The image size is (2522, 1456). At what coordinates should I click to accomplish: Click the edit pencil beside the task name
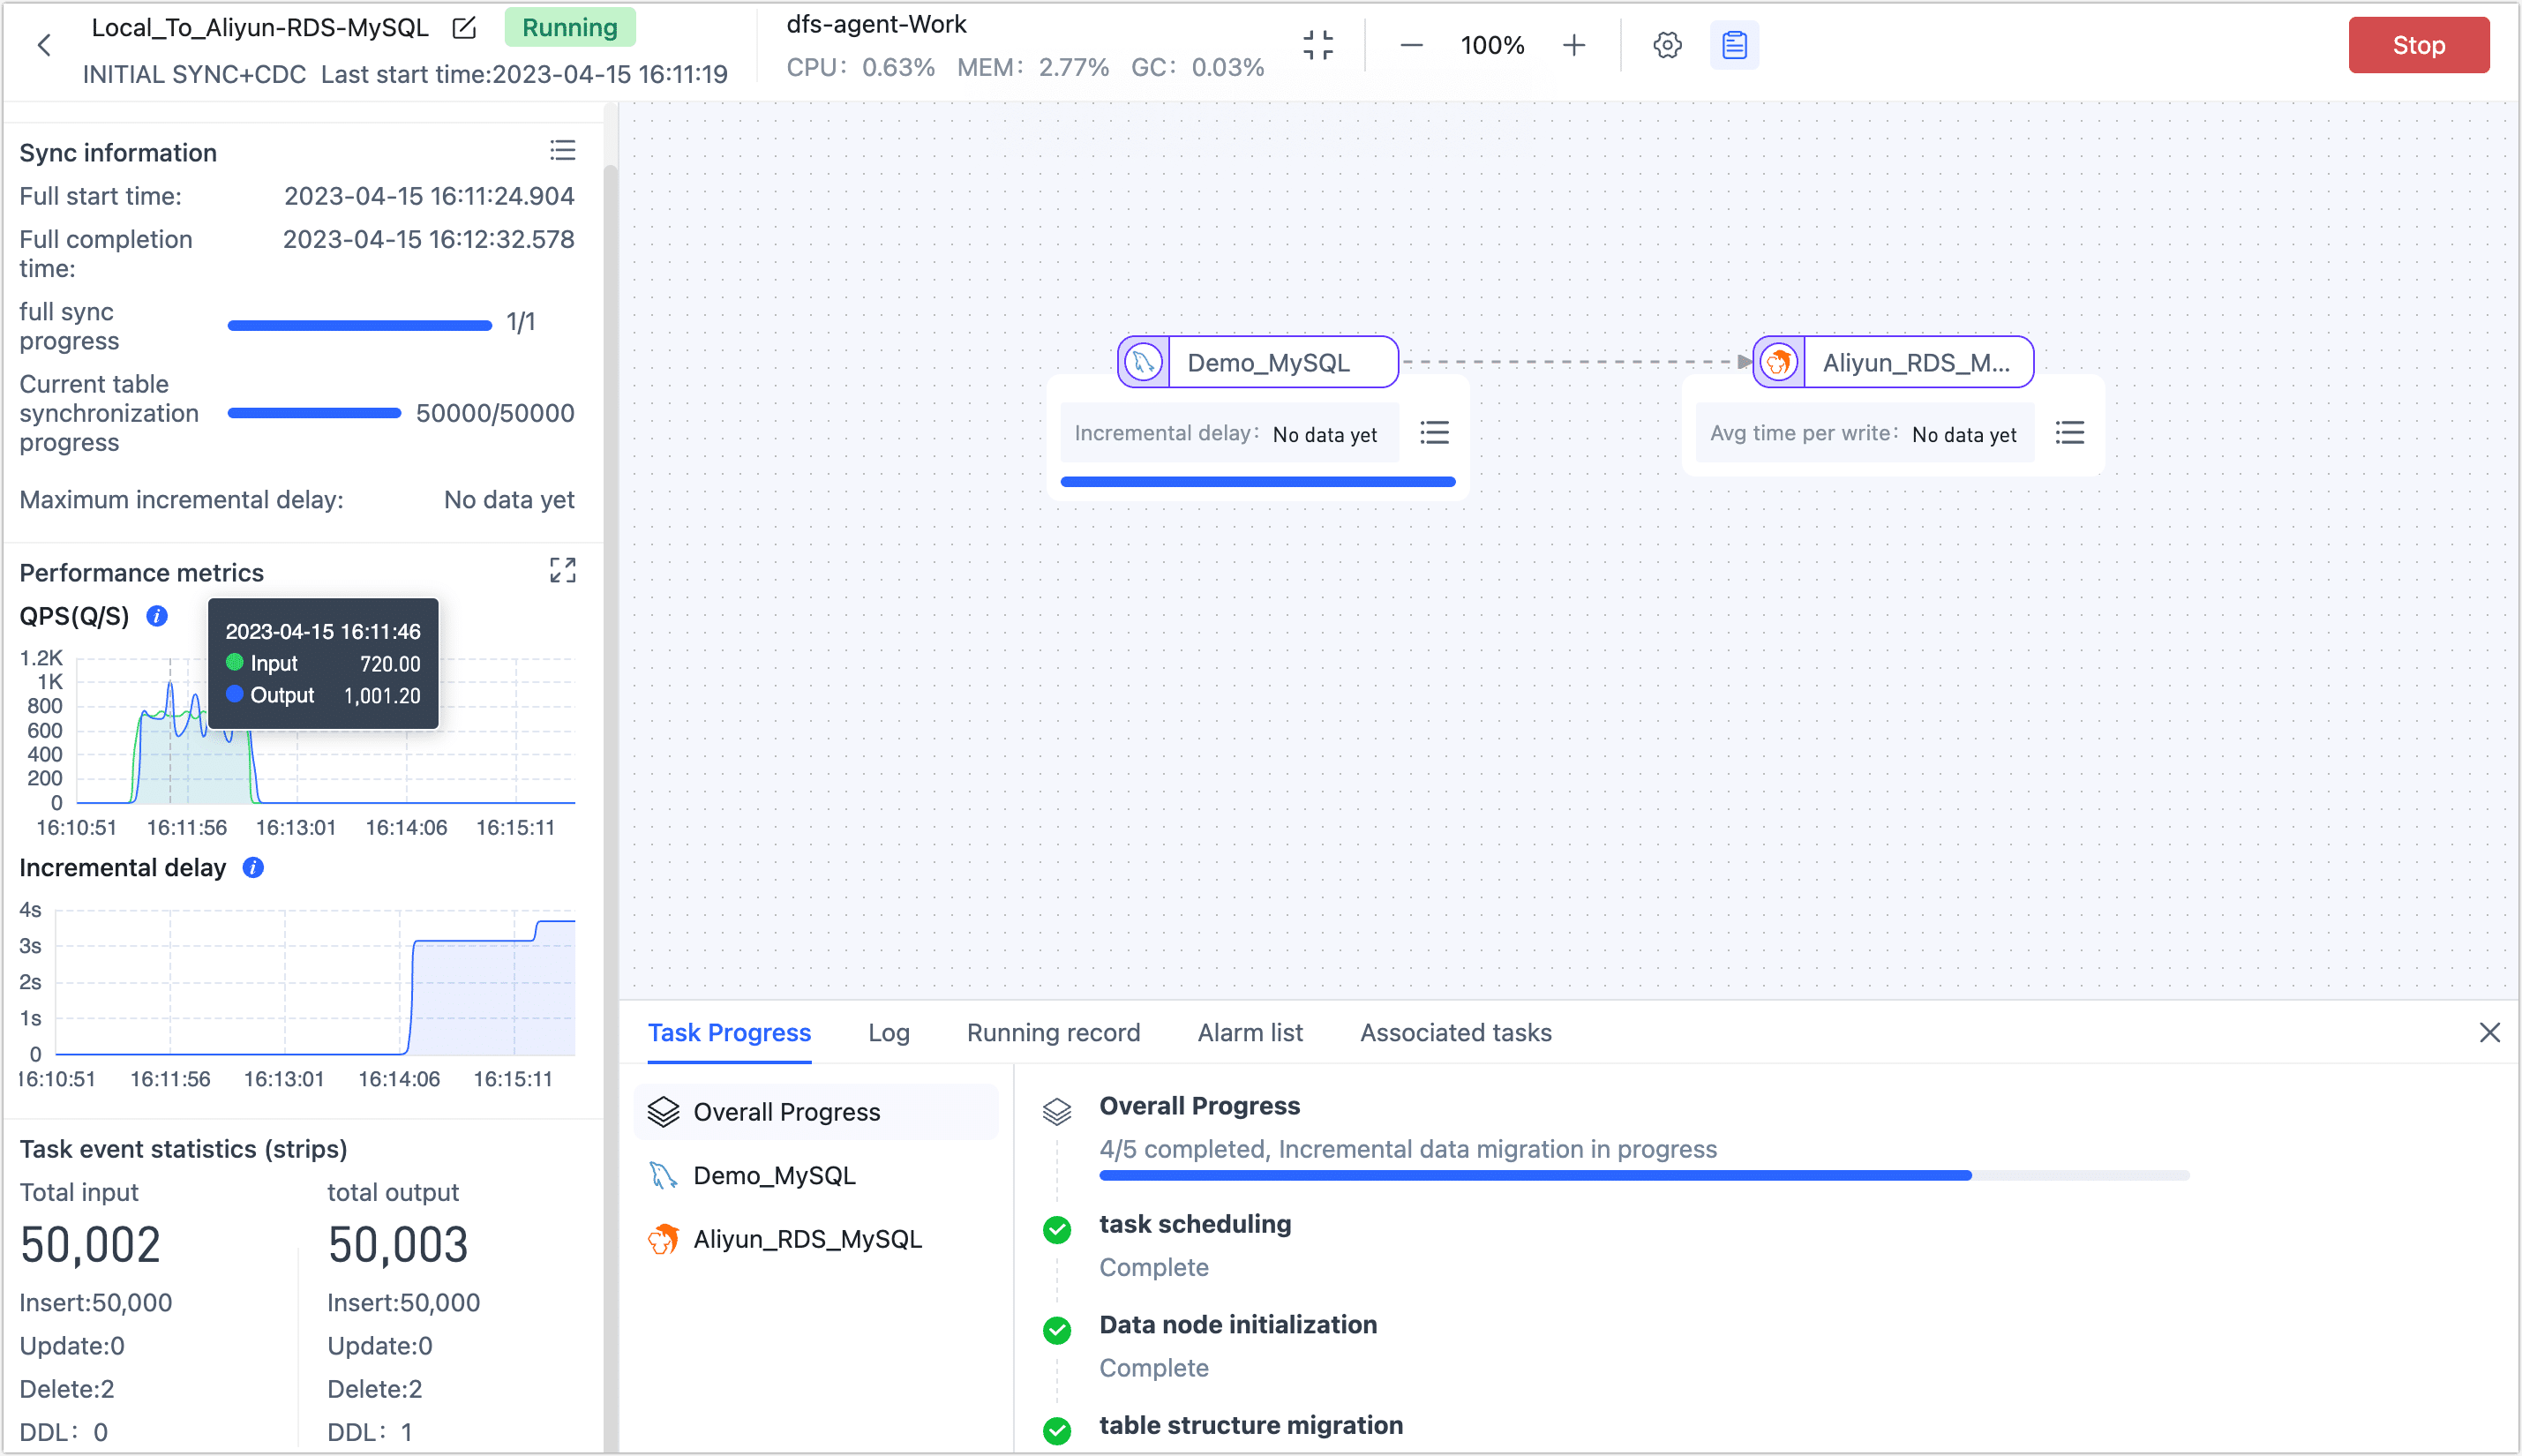(462, 28)
